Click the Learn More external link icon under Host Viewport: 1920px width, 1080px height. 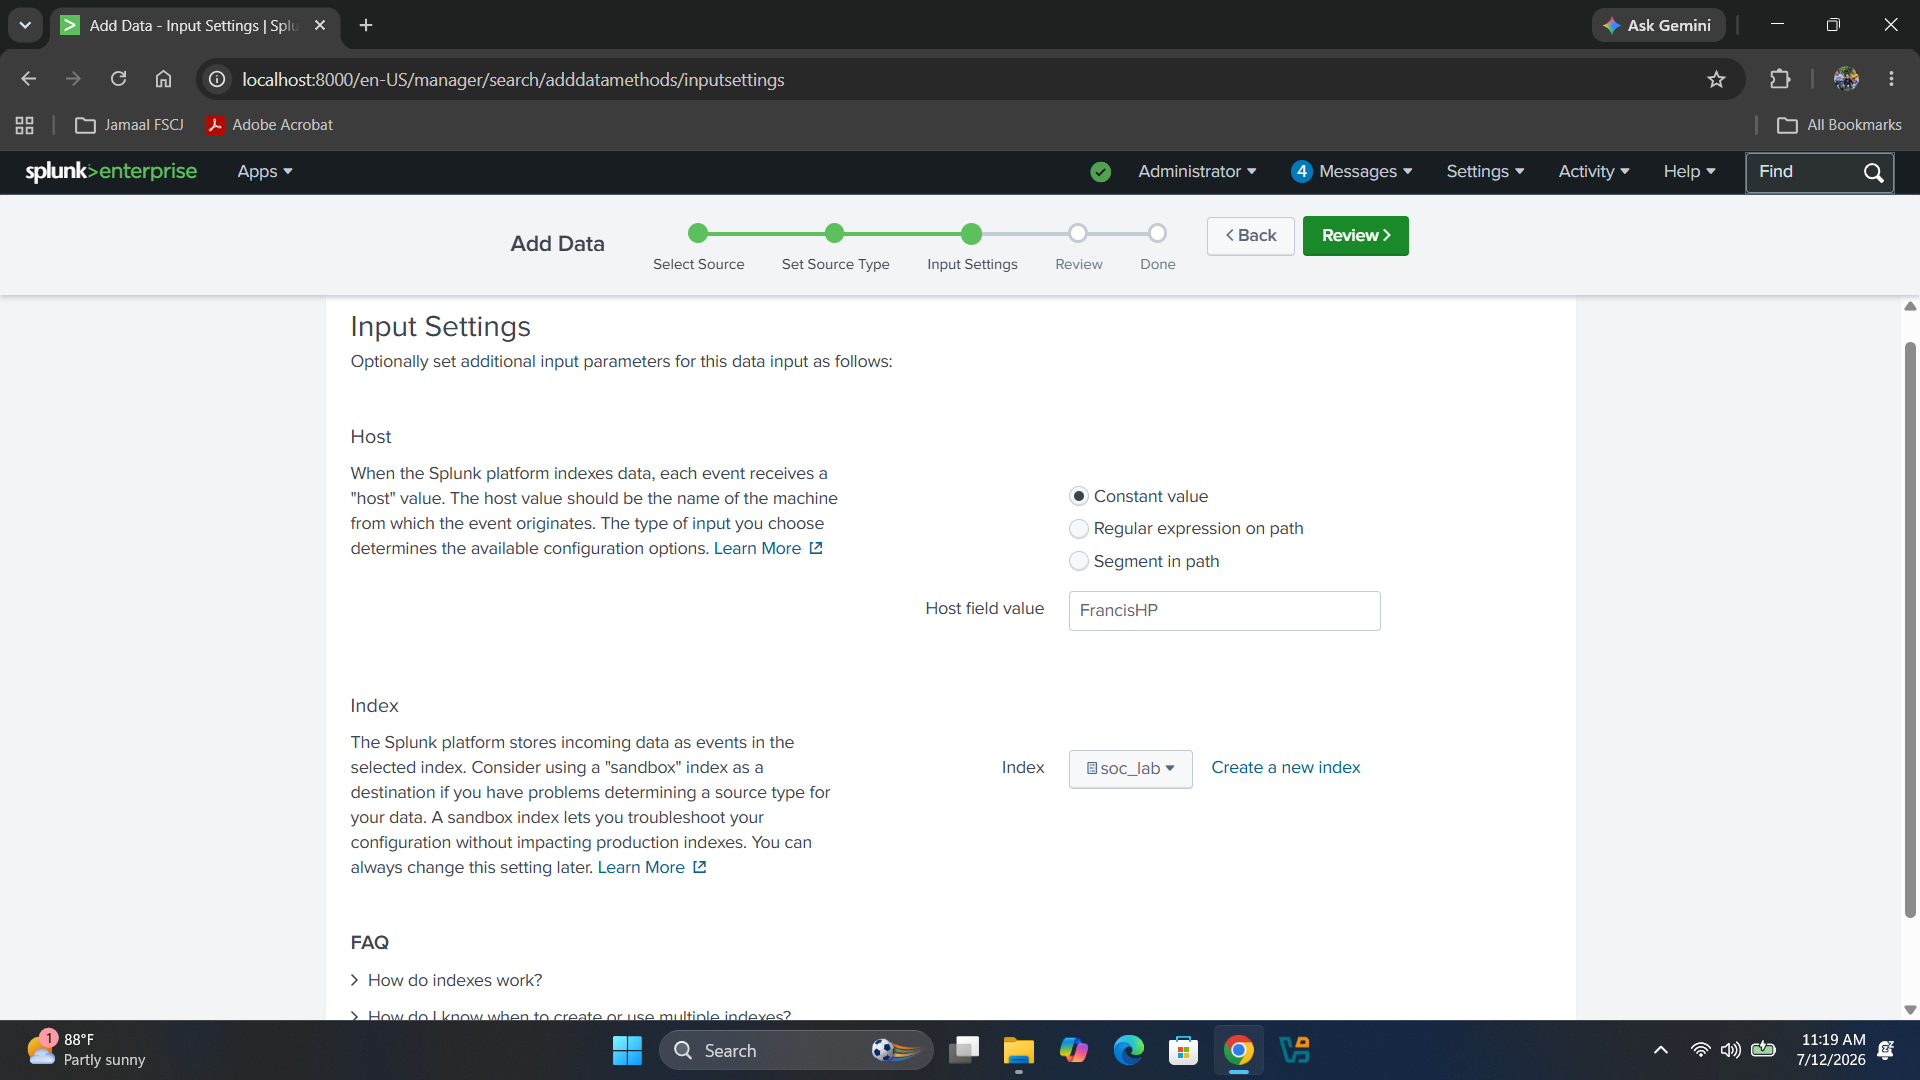[816, 548]
